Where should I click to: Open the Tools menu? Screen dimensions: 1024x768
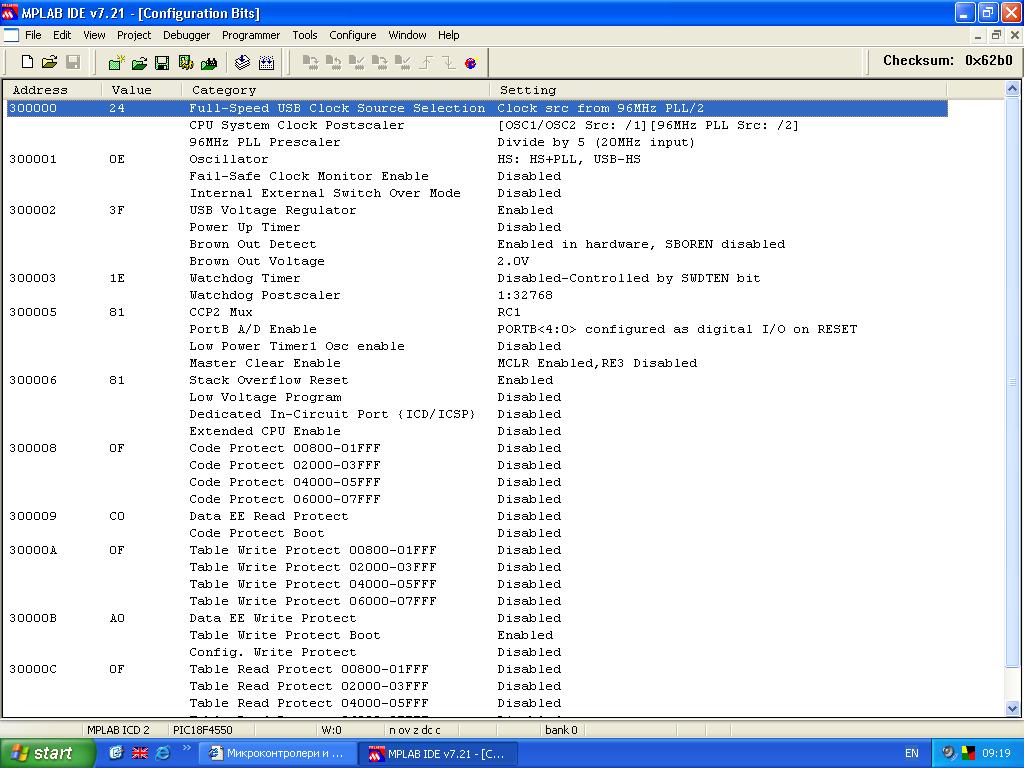click(x=304, y=35)
